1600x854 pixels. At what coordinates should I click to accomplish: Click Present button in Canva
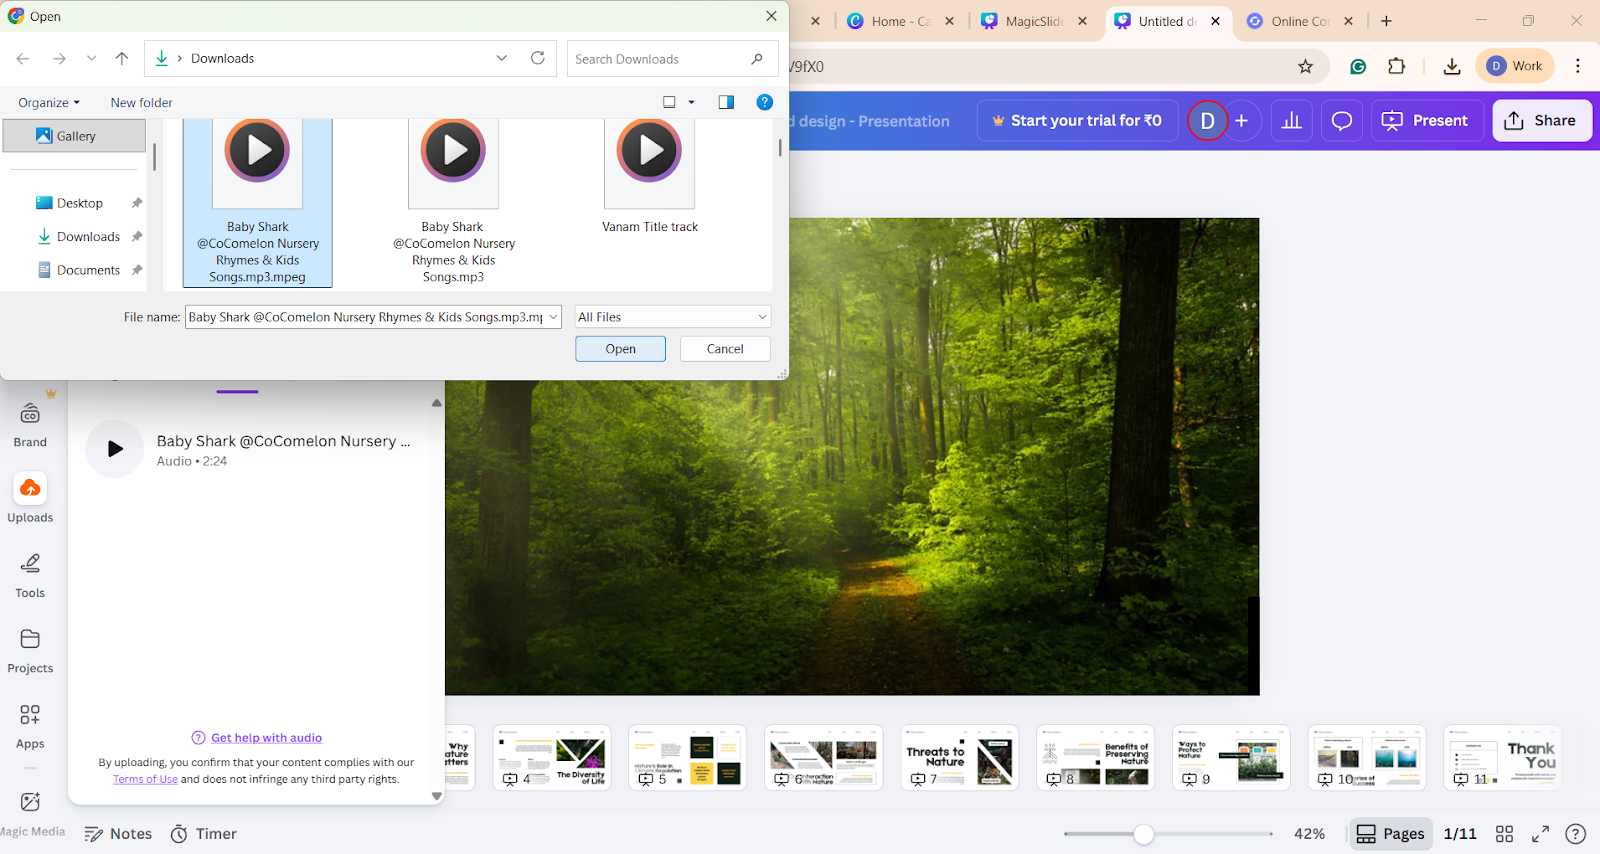coord(1426,121)
